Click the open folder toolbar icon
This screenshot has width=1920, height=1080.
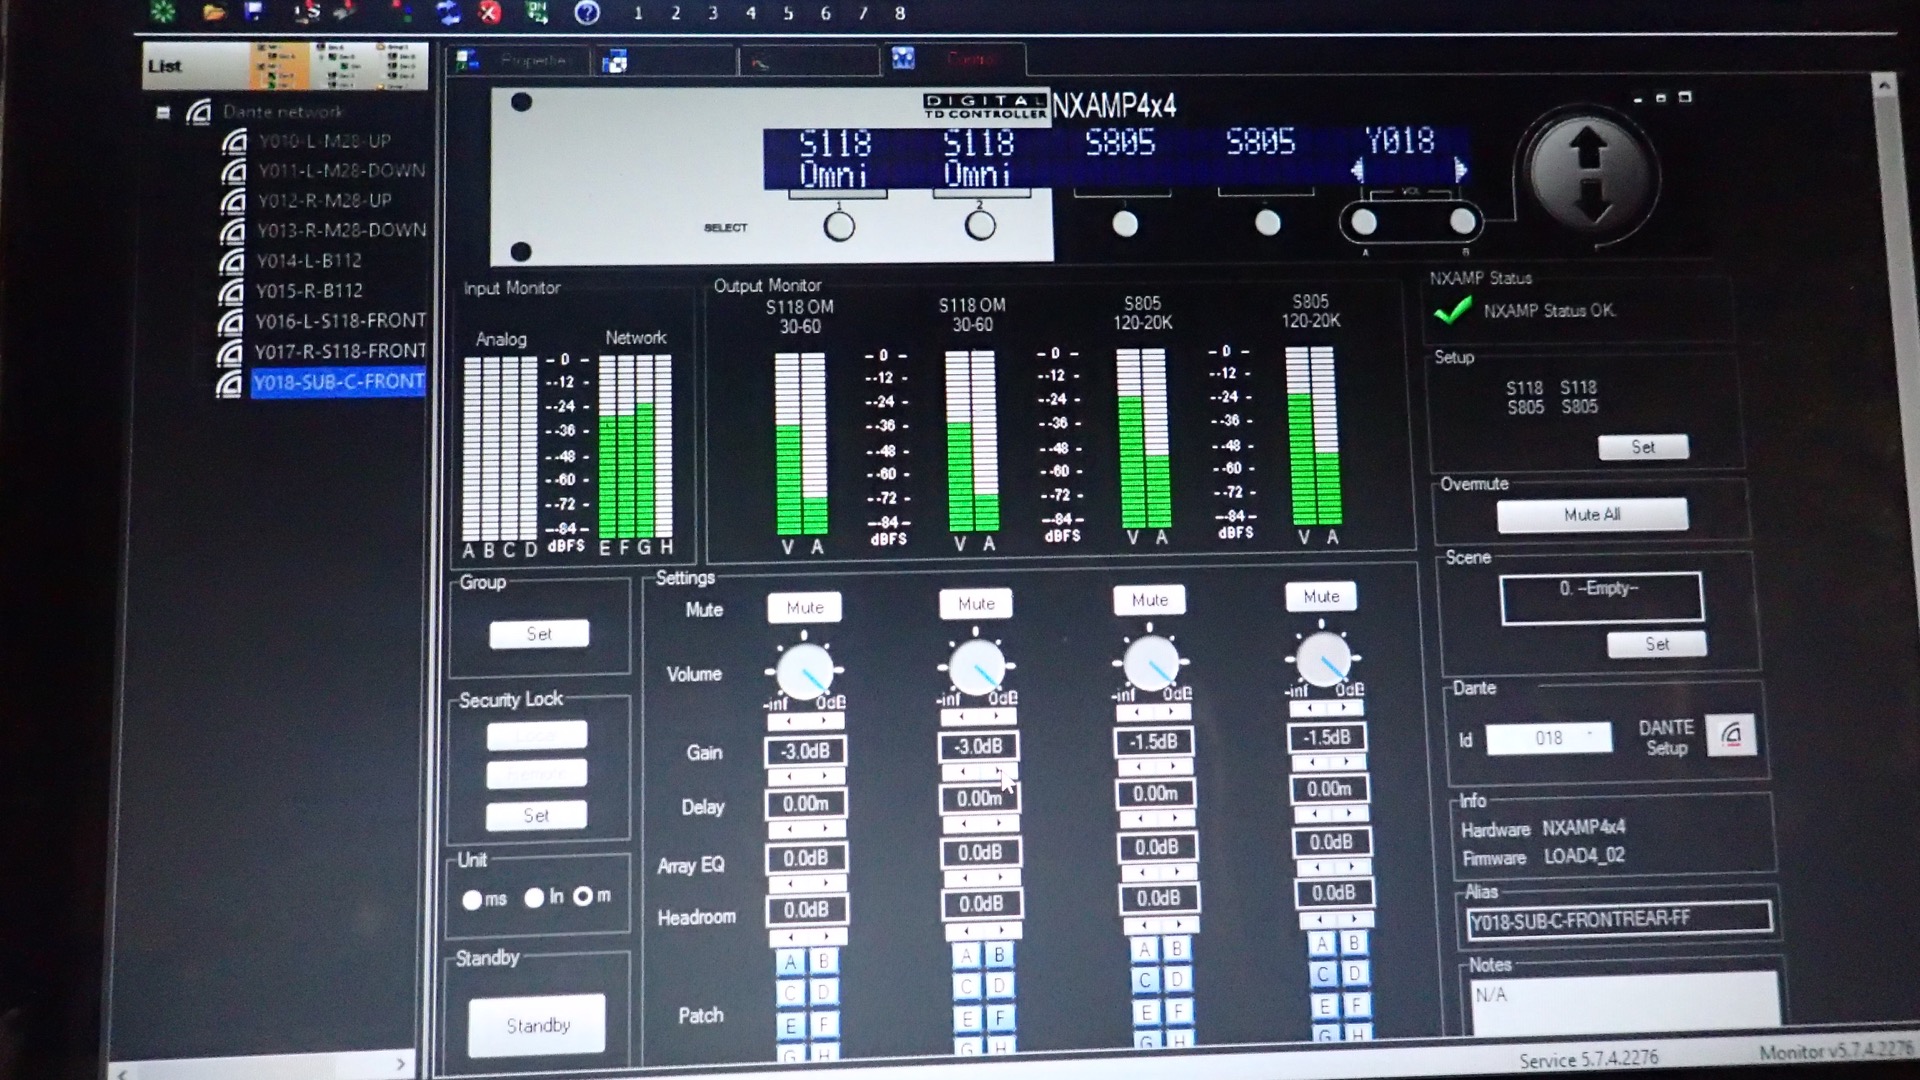click(x=213, y=12)
